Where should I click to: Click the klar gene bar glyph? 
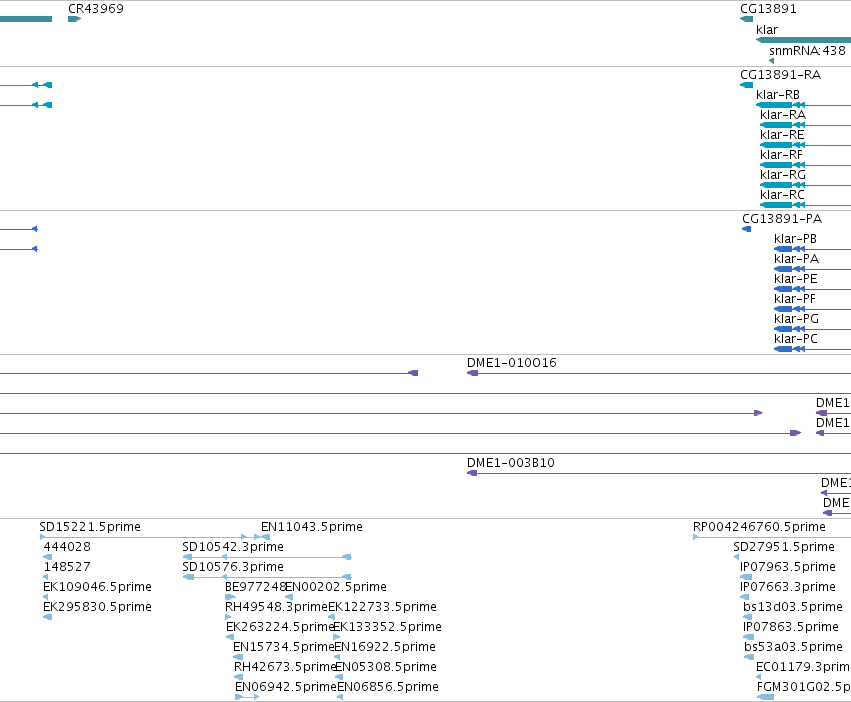click(803, 40)
